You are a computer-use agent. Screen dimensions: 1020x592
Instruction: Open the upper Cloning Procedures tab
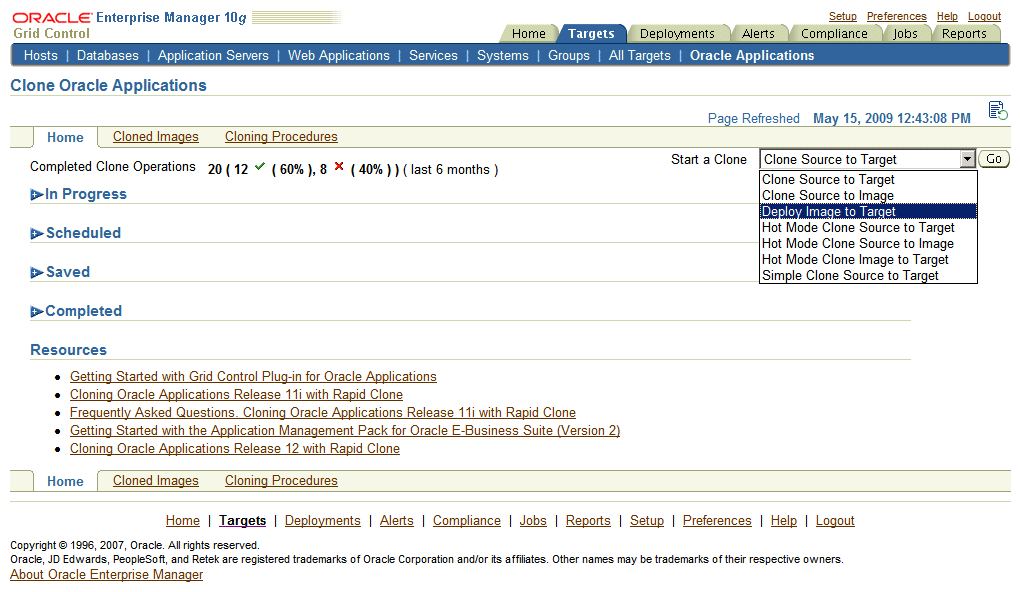pos(281,137)
